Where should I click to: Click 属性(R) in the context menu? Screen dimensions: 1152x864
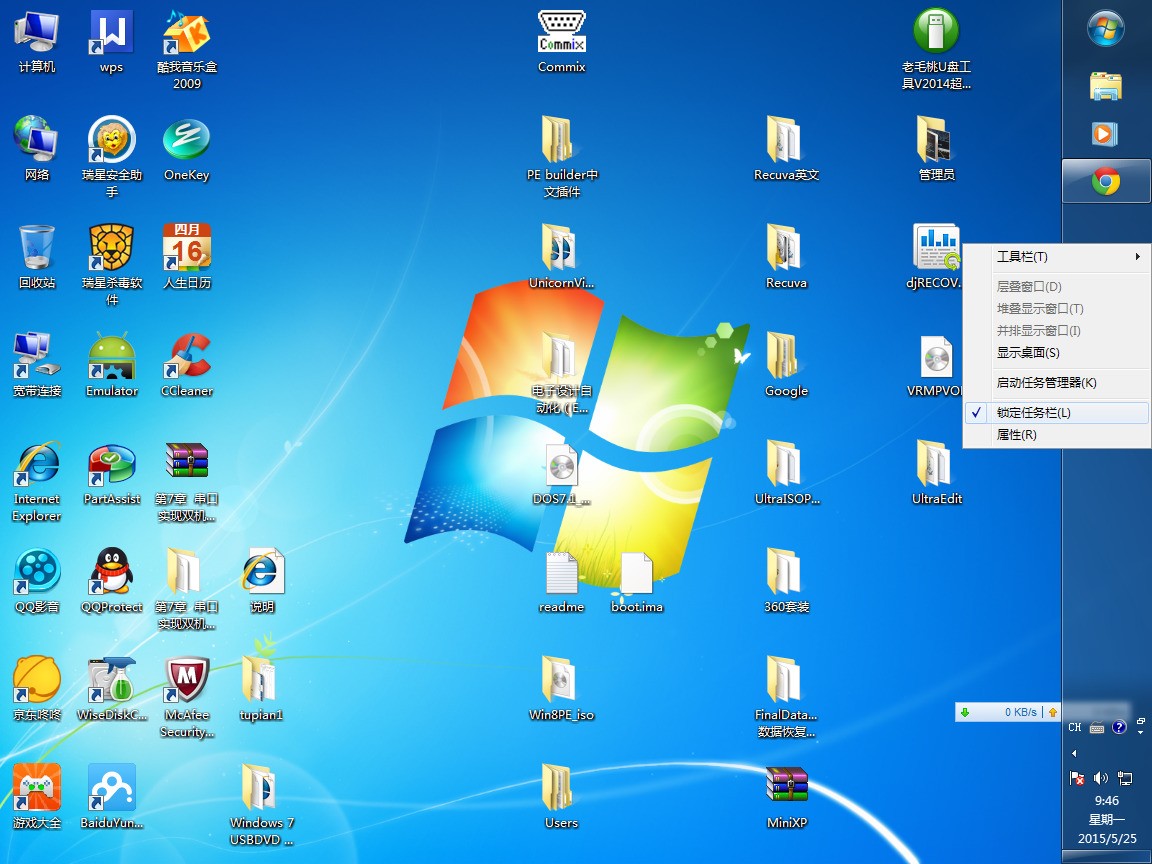pos(1016,434)
